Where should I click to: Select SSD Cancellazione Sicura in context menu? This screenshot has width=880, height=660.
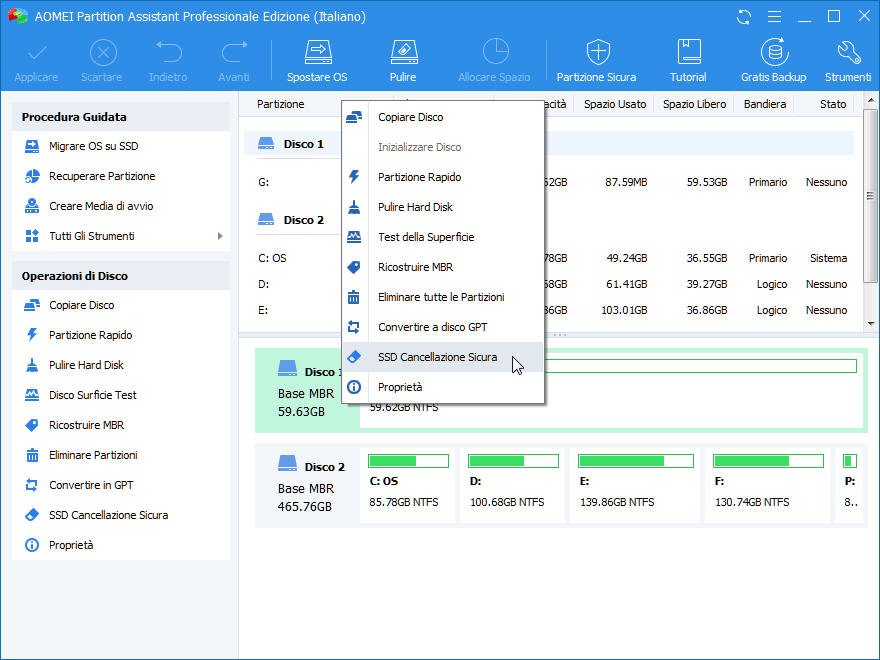coord(442,357)
